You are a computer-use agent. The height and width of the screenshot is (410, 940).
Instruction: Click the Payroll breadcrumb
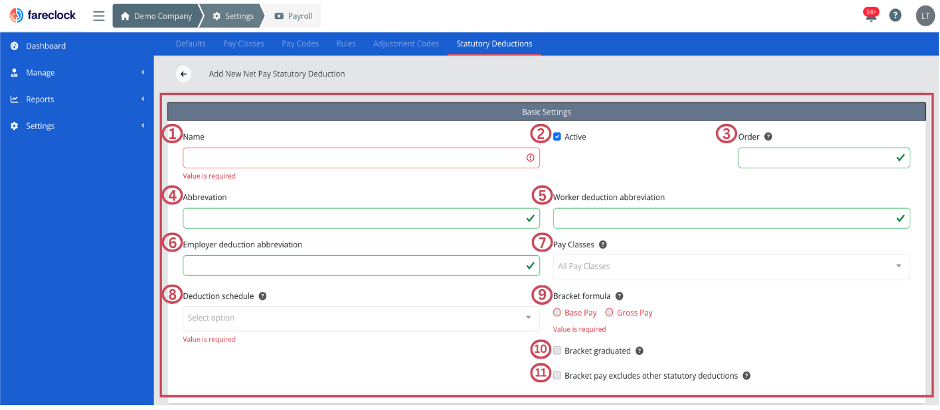[294, 16]
